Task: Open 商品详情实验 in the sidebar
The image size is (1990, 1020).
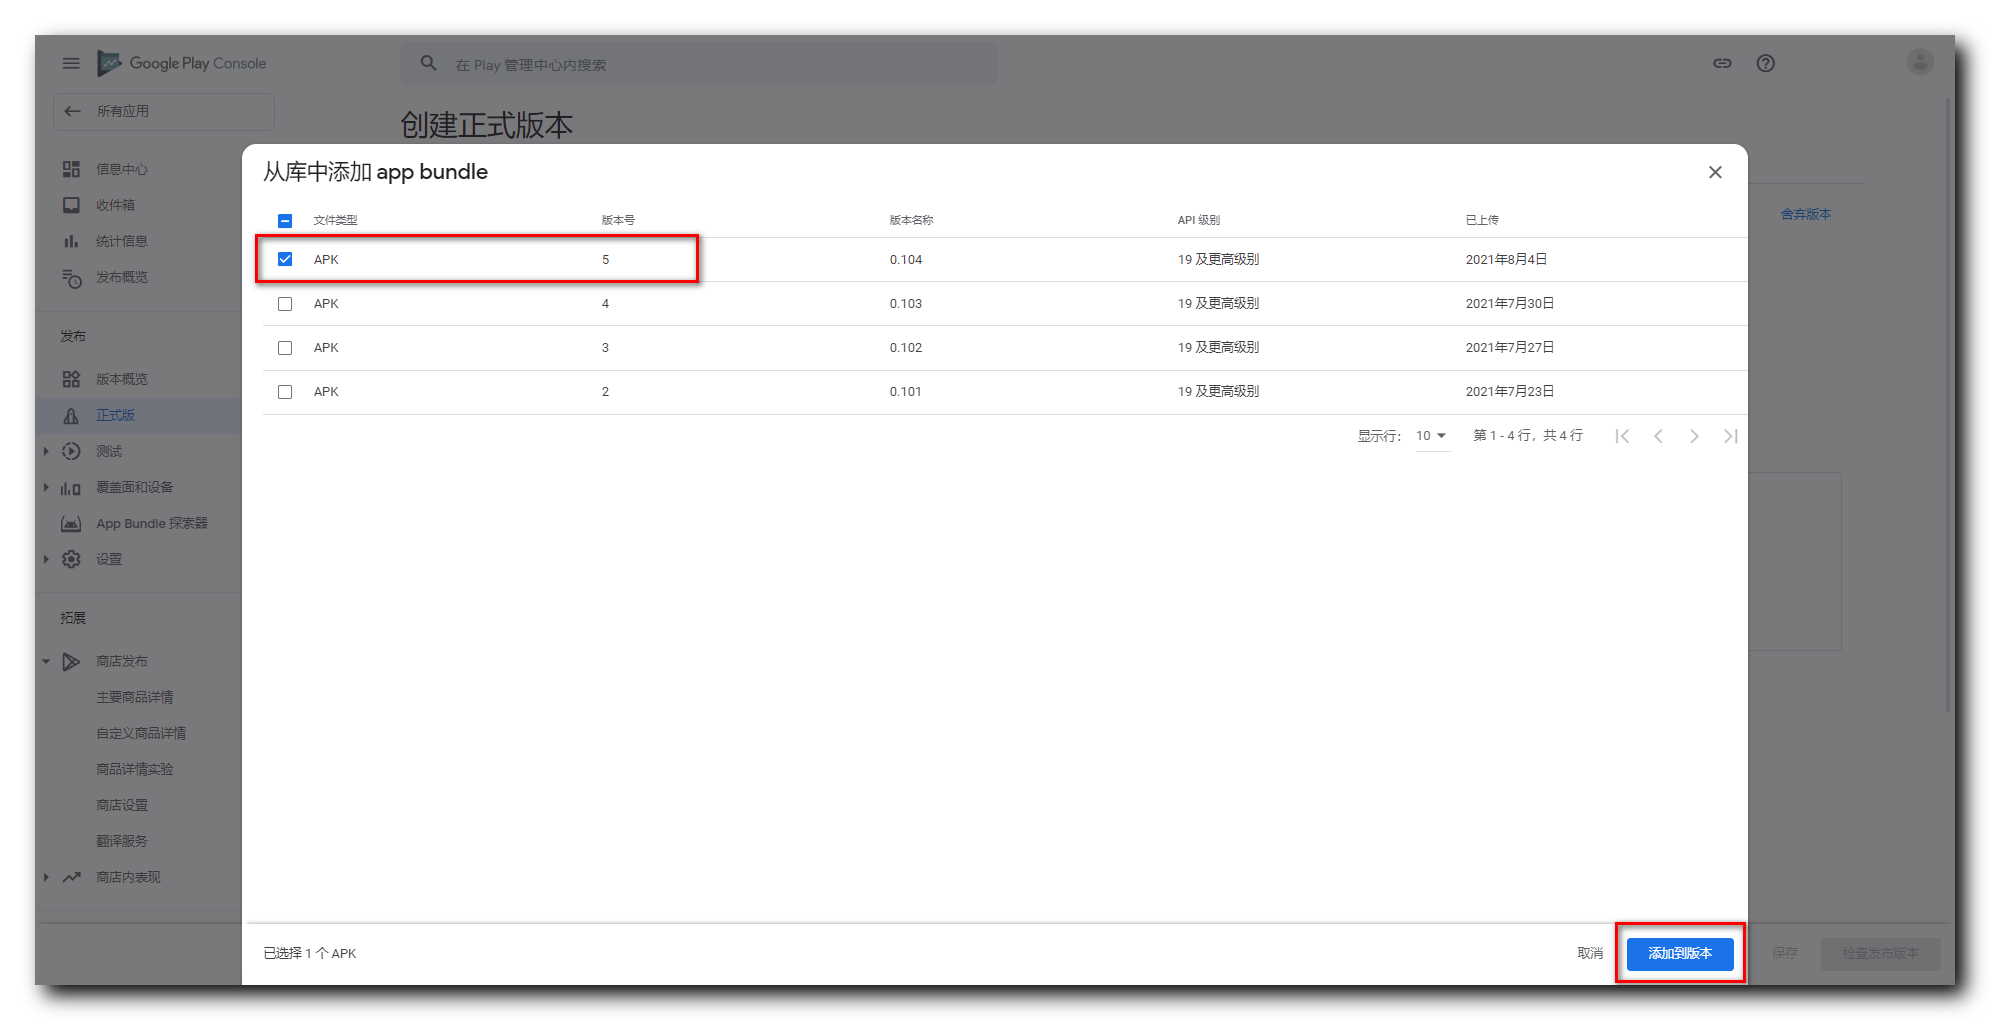Action: pyautogui.click(x=135, y=769)
